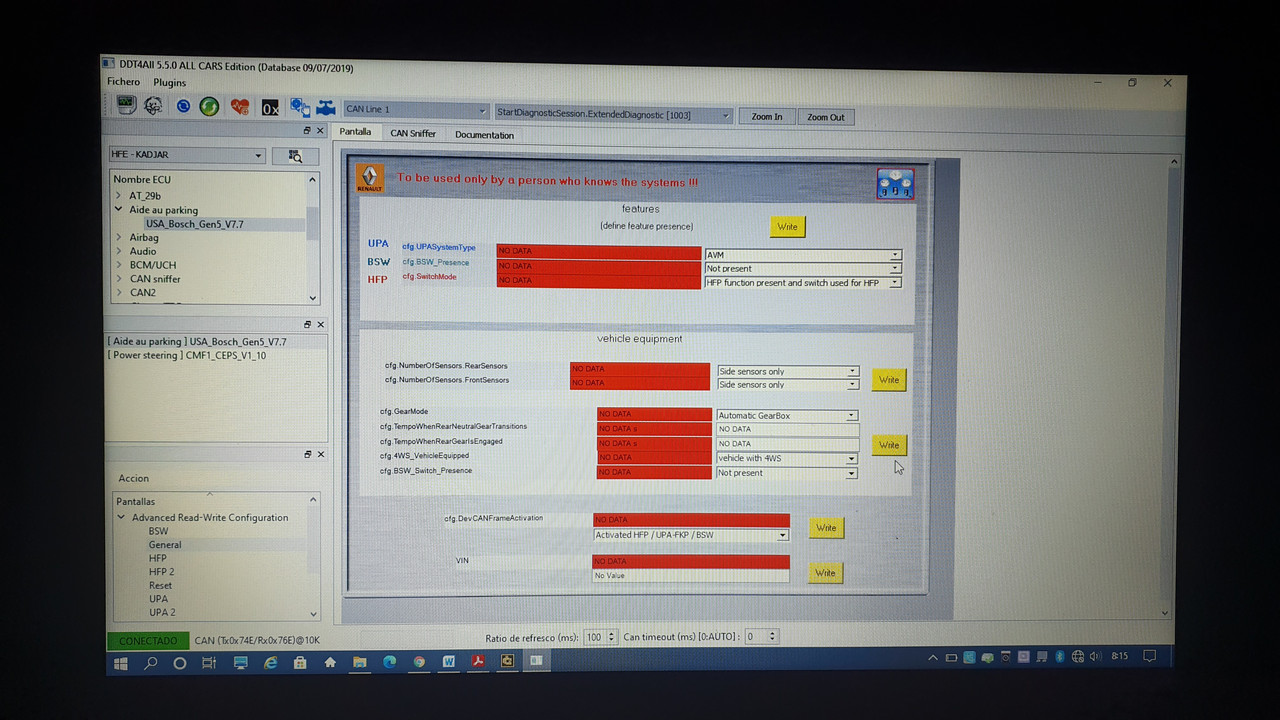The width and height of the screenshot is (1280, 720).
Task: Open Cortana from the taskbar
Action: [180, 662]
